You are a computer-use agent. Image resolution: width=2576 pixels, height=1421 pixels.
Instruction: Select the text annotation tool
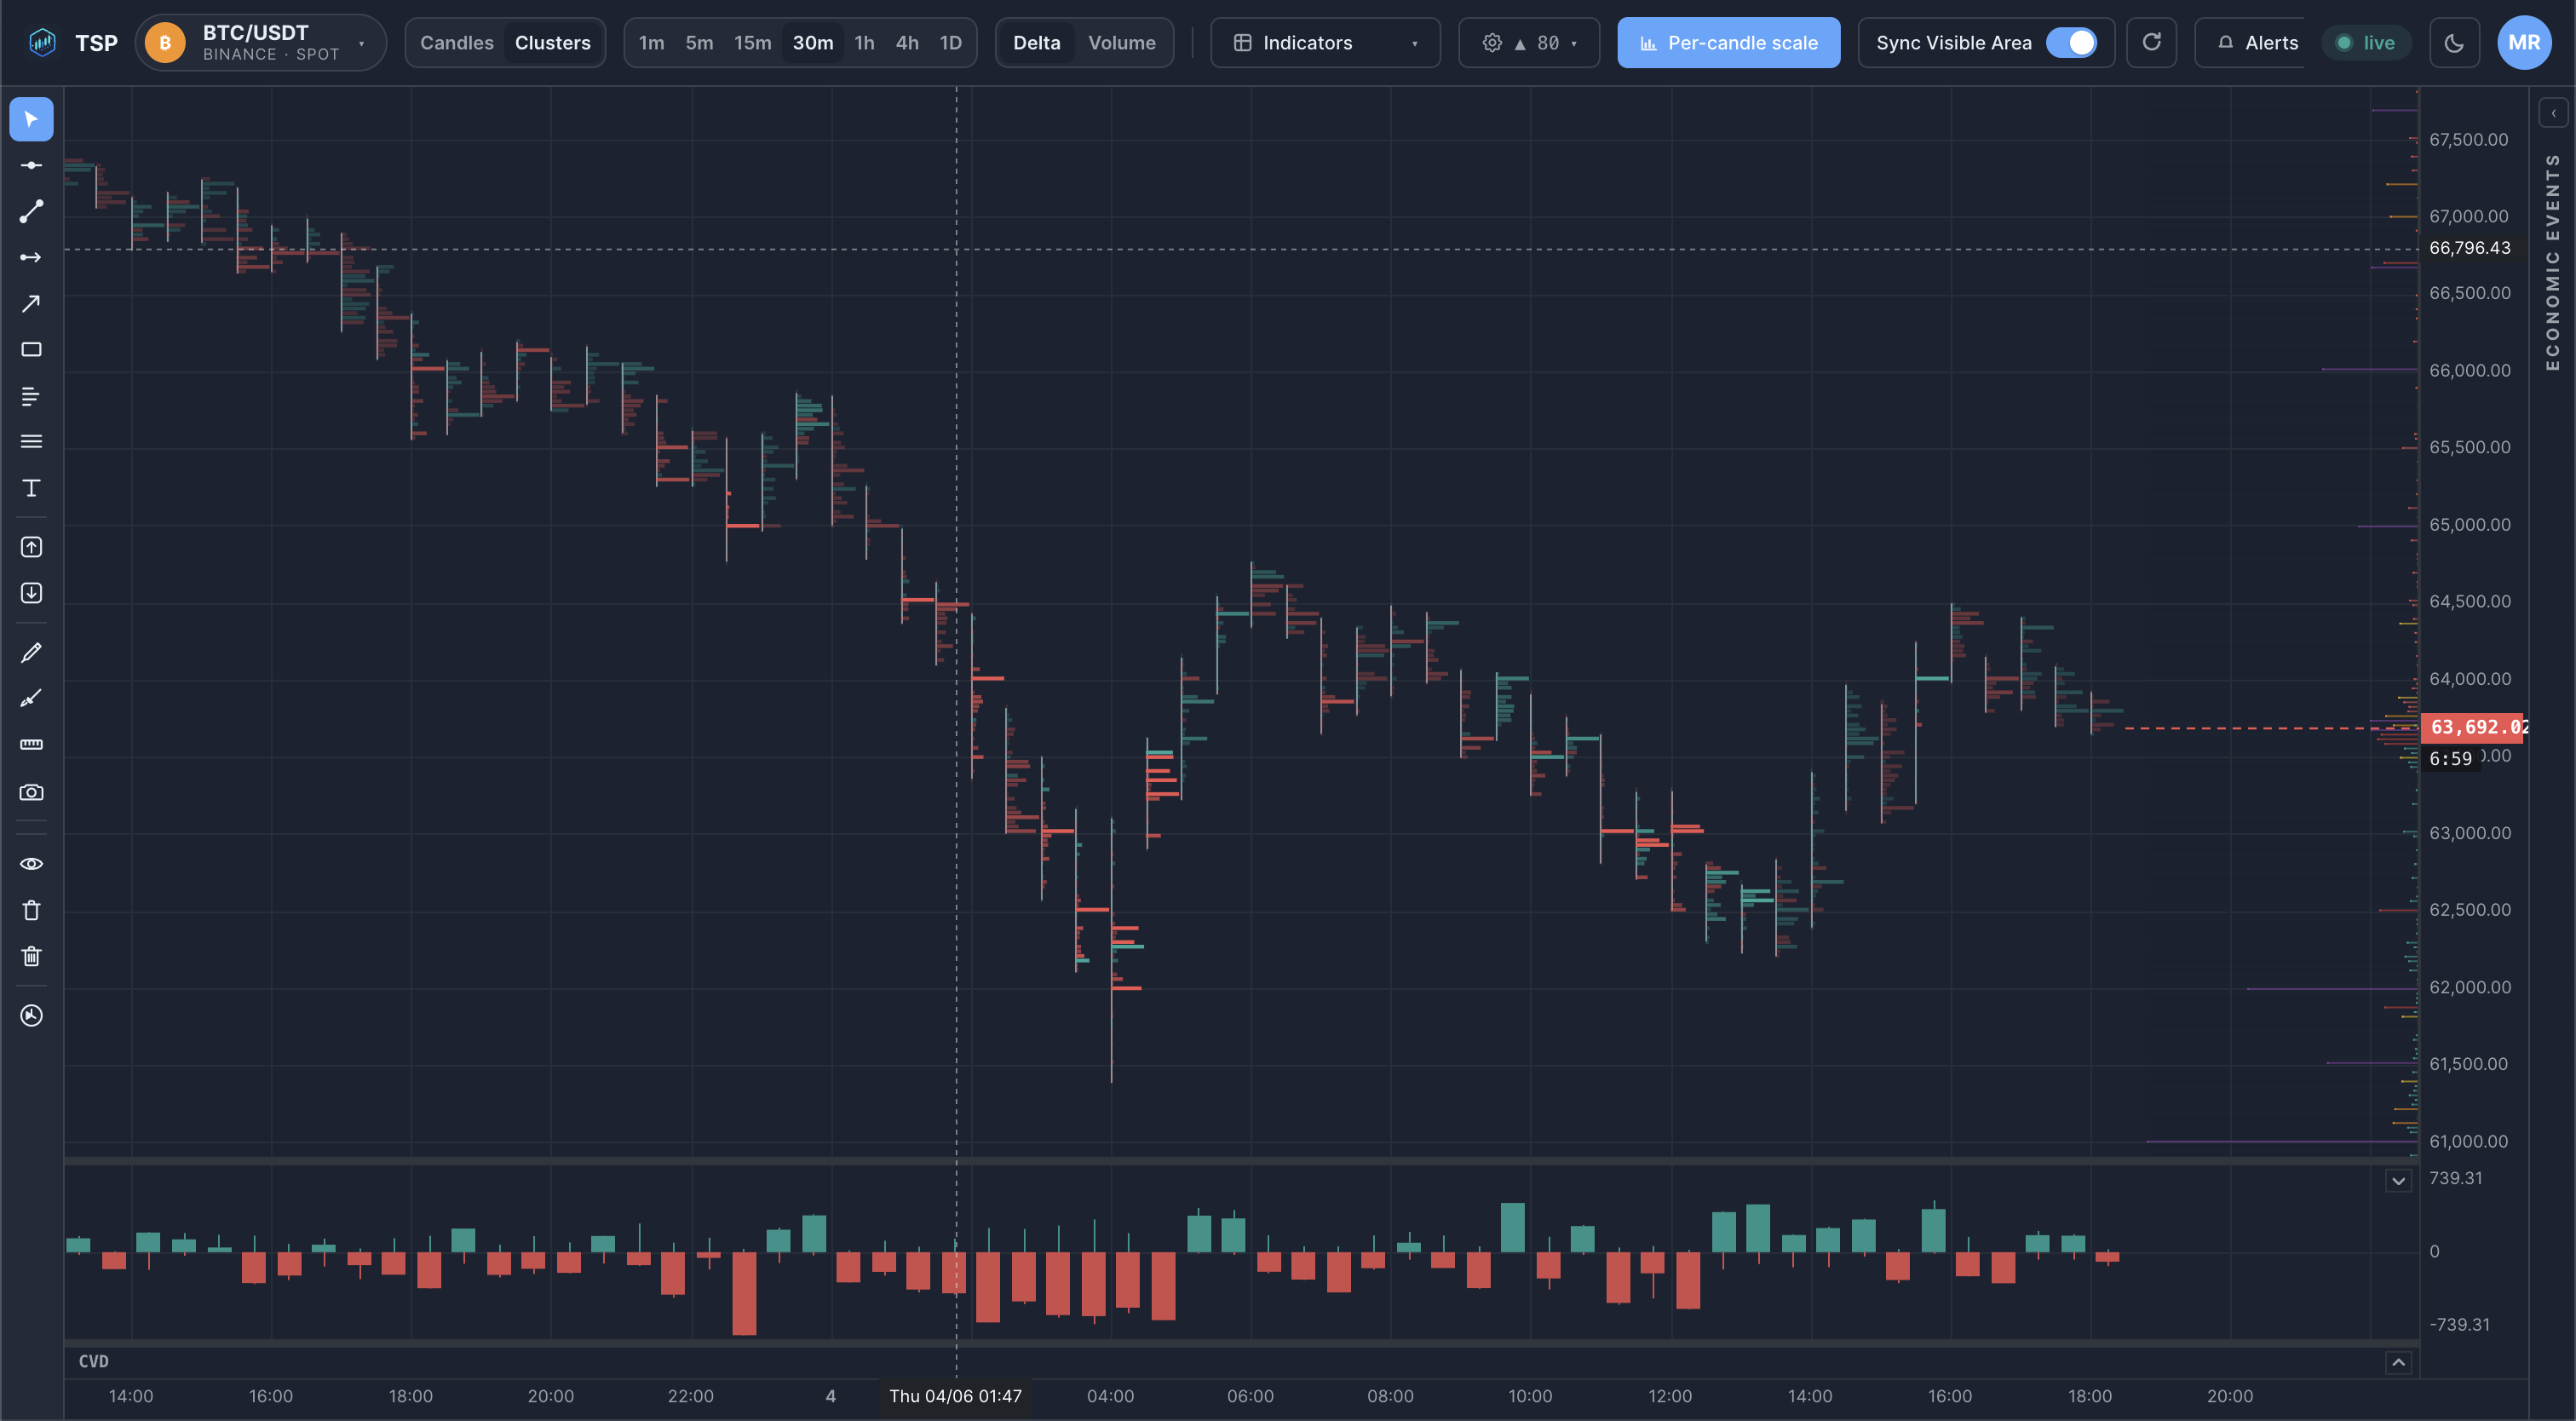click(31, 488)
